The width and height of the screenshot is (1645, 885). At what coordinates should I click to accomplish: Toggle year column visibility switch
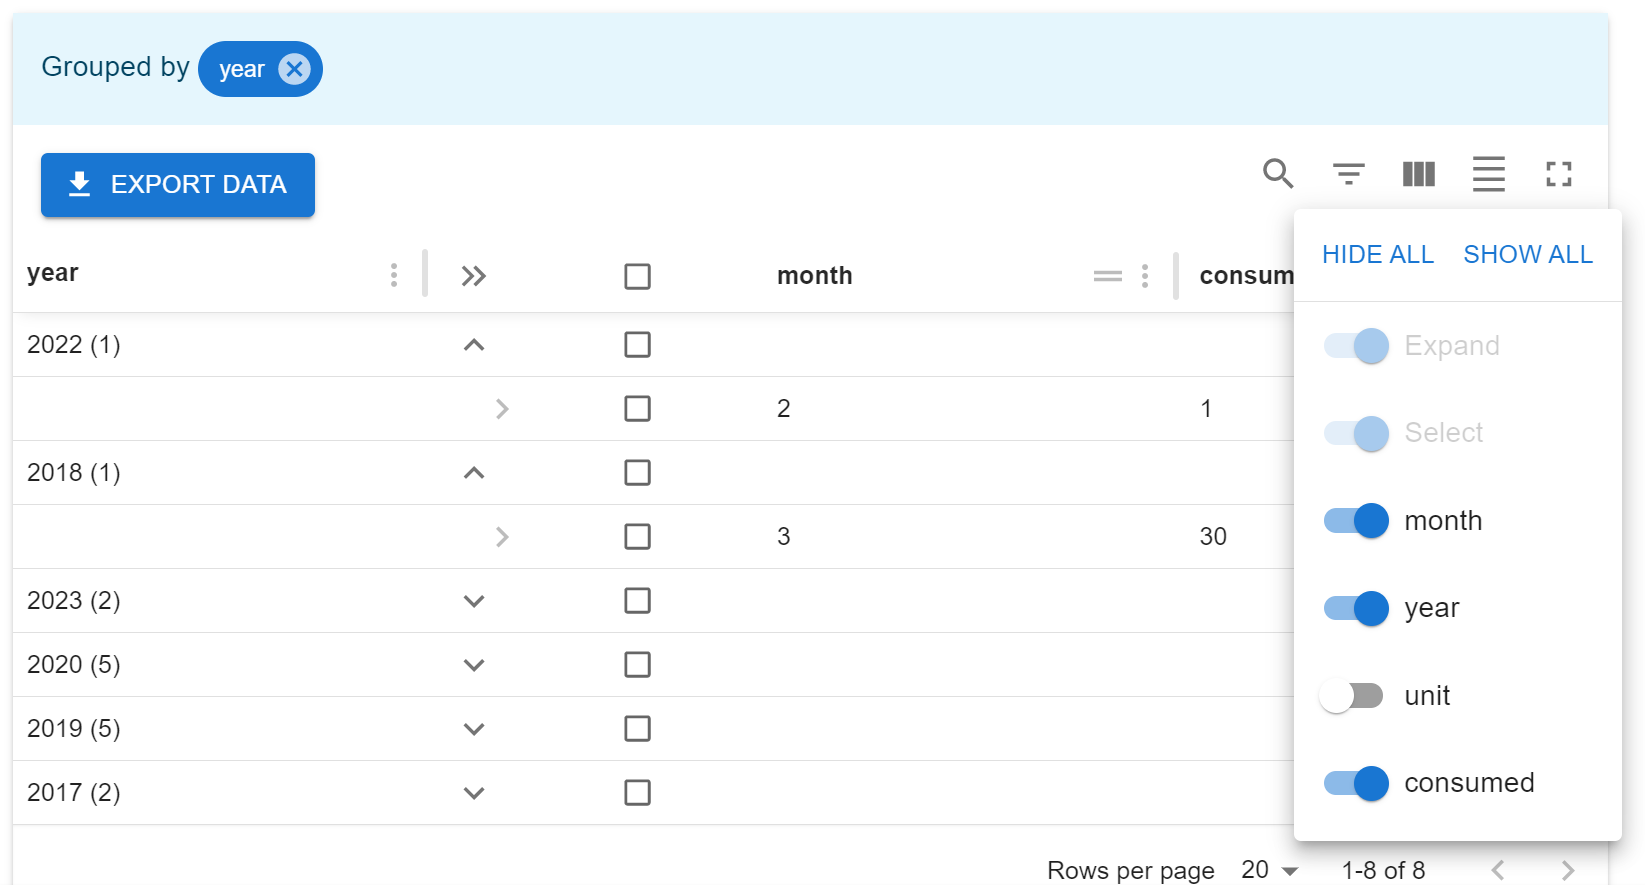click(1356, 608)
